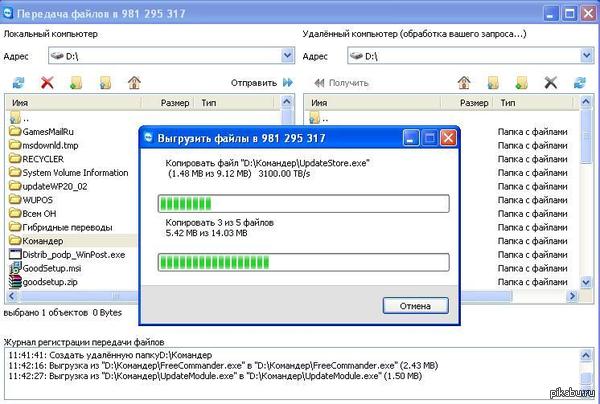The height and width of the screenshot is (404, 600).
Task: Click the Получить receive button
Action: click(341, 83)
